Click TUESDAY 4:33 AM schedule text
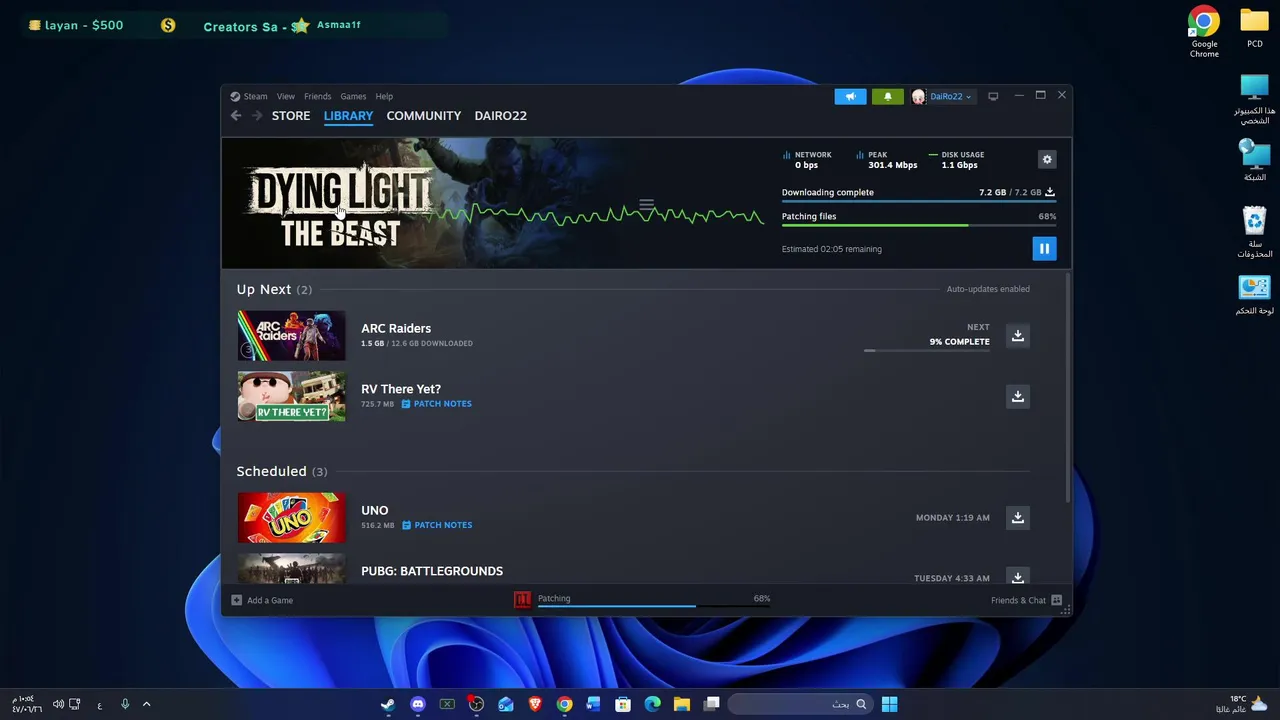 click(951, 578)
